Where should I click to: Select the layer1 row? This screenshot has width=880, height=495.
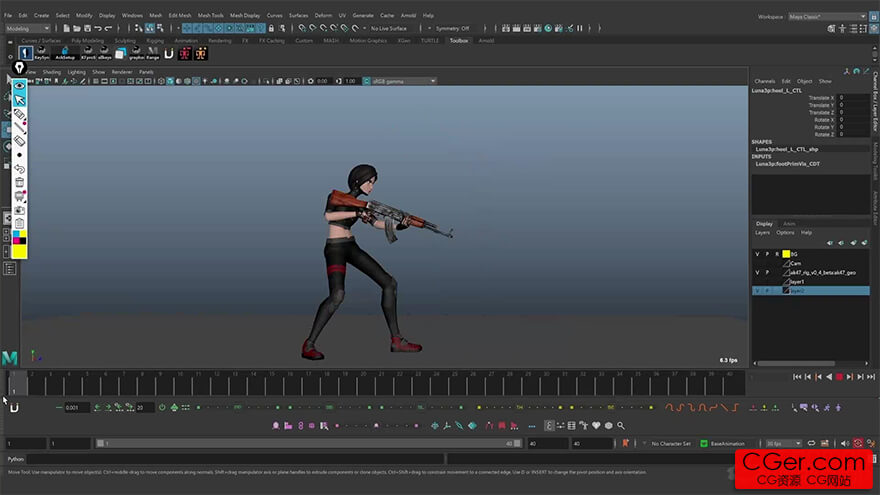[810, 281]
